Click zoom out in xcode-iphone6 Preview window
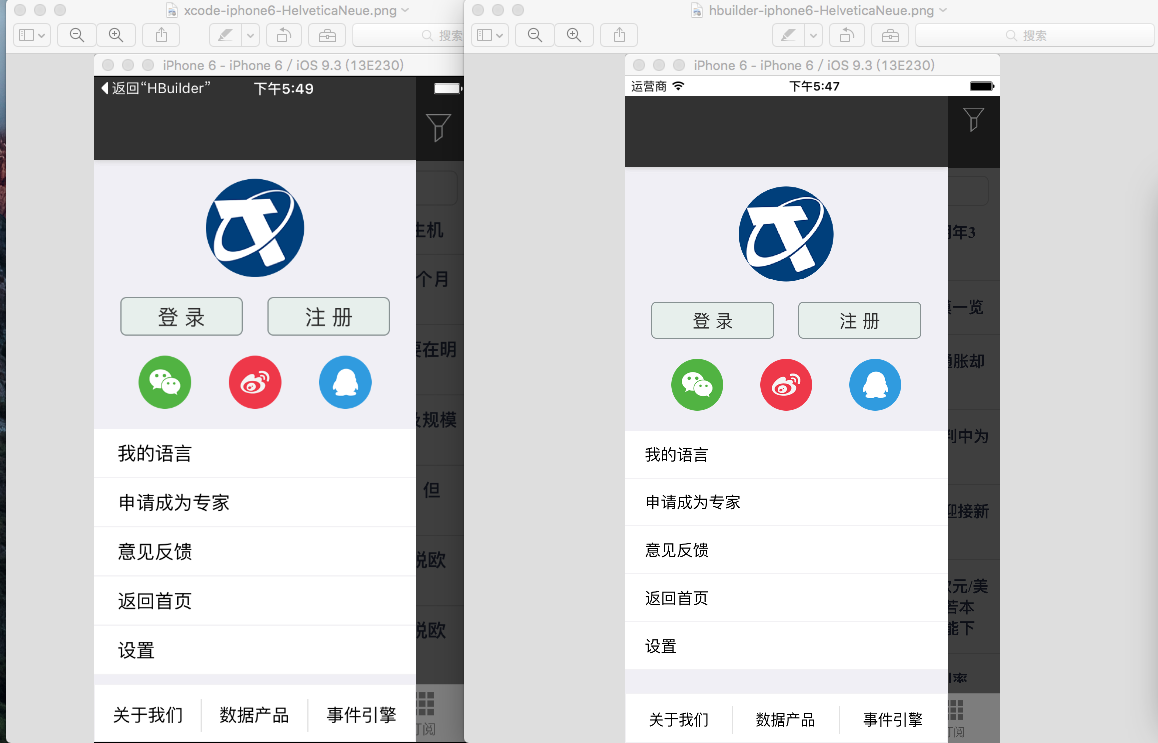Viewport: 1158px width, 743px height. click(x=77, y=35)
